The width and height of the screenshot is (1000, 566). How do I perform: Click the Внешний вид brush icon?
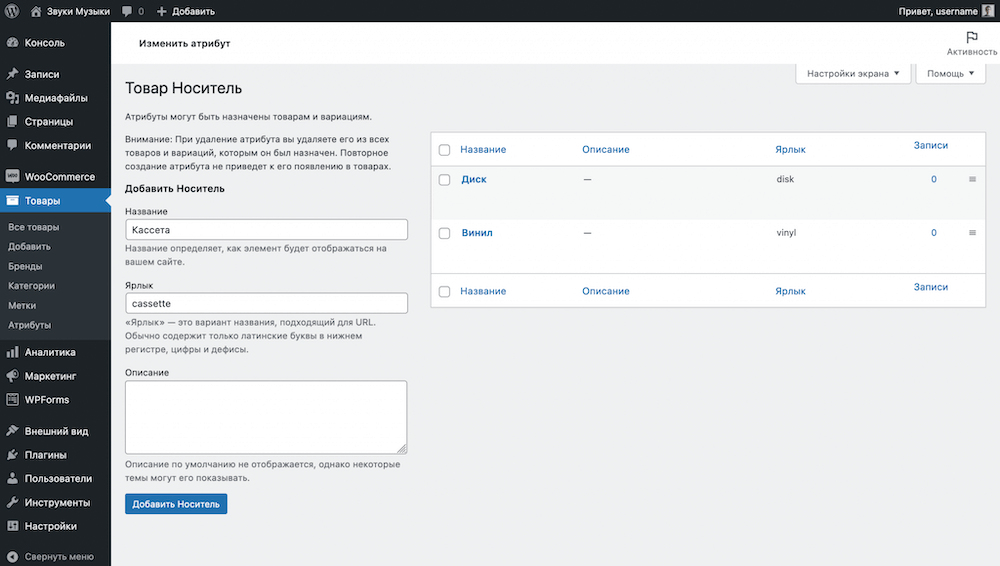pos(12,431)
